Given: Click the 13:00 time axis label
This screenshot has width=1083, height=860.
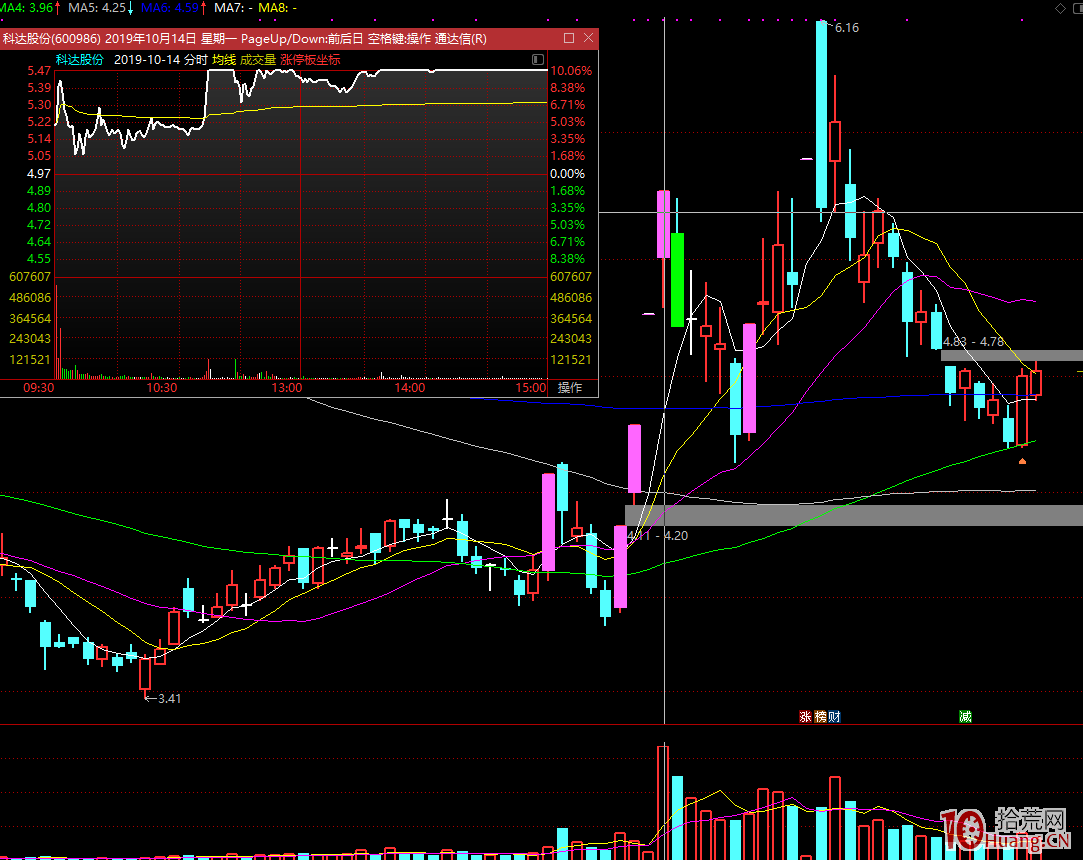Looking at the screenshot, I should pos(287,388).
